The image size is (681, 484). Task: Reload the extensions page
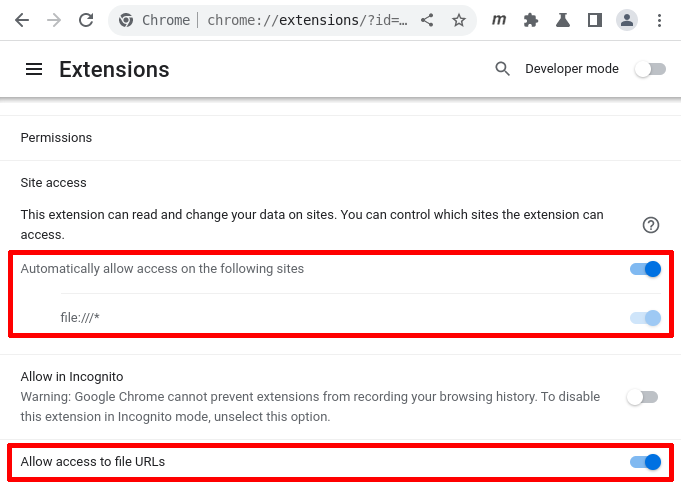[x=86, y=20]
